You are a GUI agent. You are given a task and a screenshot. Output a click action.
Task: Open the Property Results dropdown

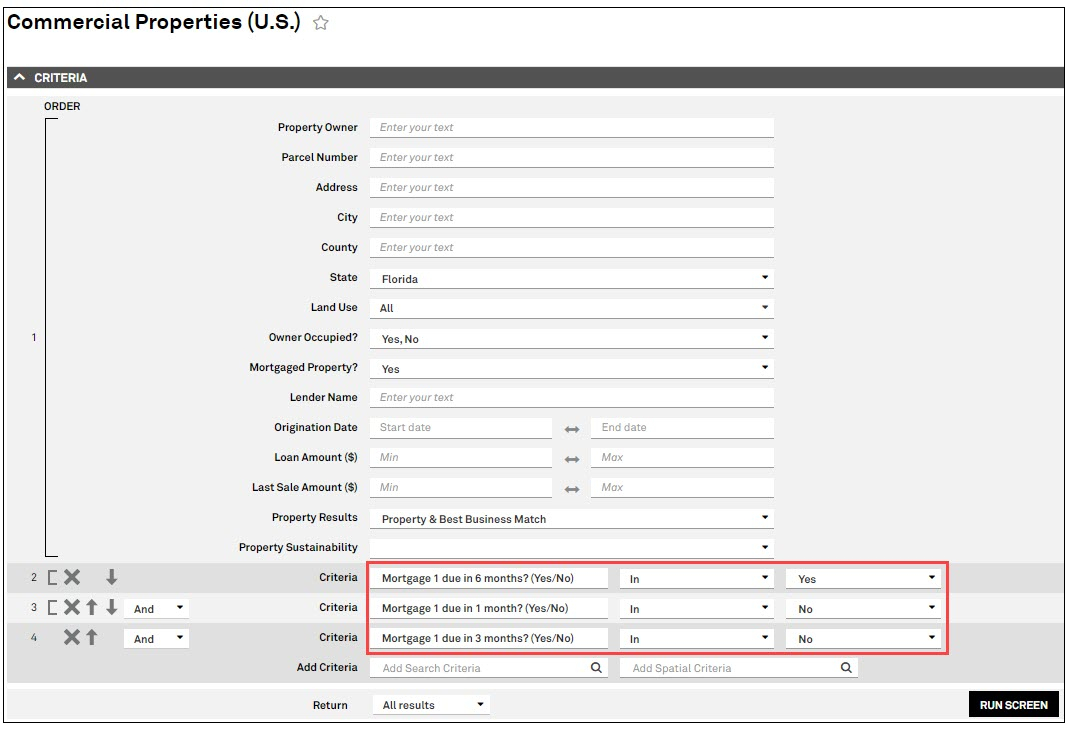[x=571, y=518]
